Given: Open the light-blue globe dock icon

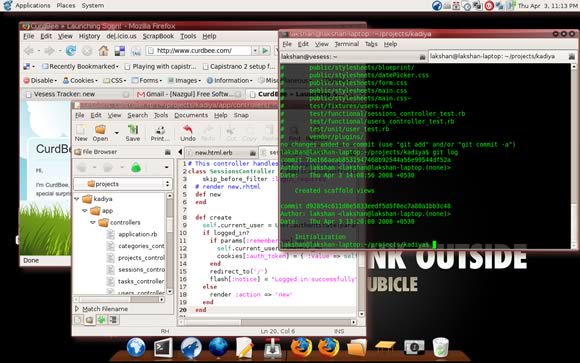Looking at the screenshot, I should click(x=136, y=347).
